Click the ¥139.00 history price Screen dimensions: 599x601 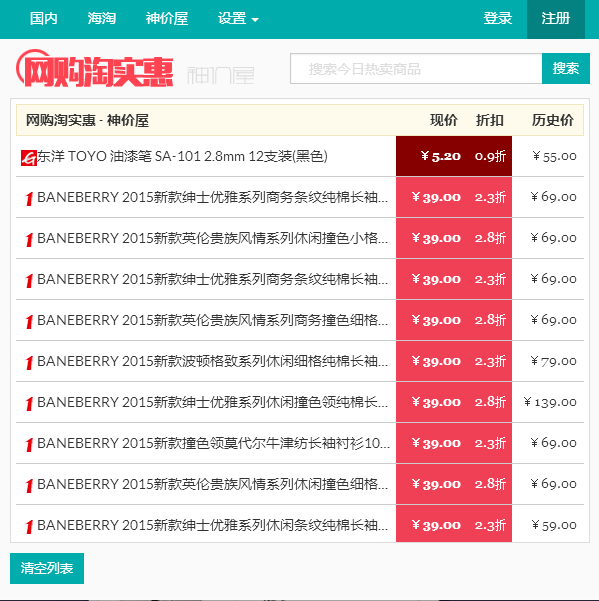point(550,402)
